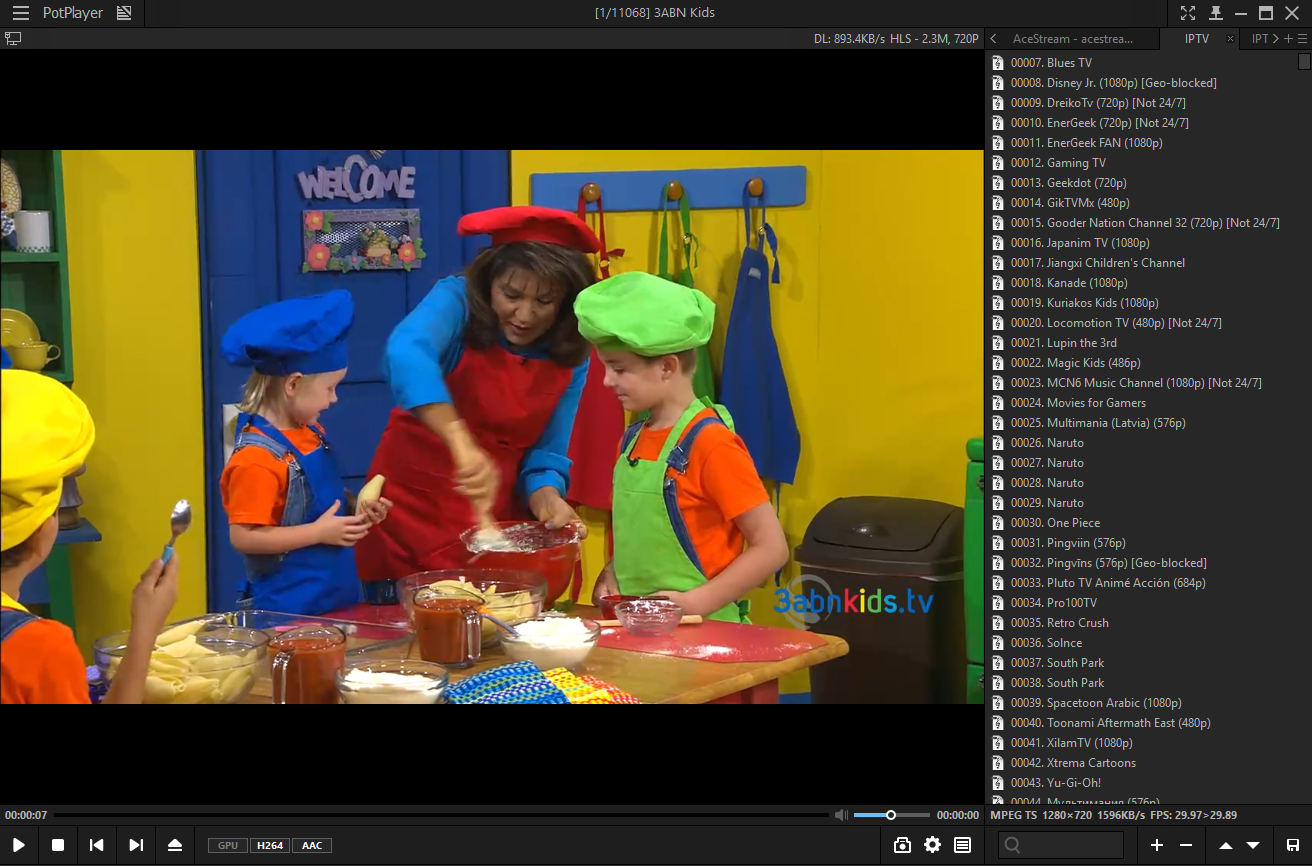The height and width of the screenshot is (866, 1312).
Task: Toggle the playlist panel visibility
Action: point(962,845)
